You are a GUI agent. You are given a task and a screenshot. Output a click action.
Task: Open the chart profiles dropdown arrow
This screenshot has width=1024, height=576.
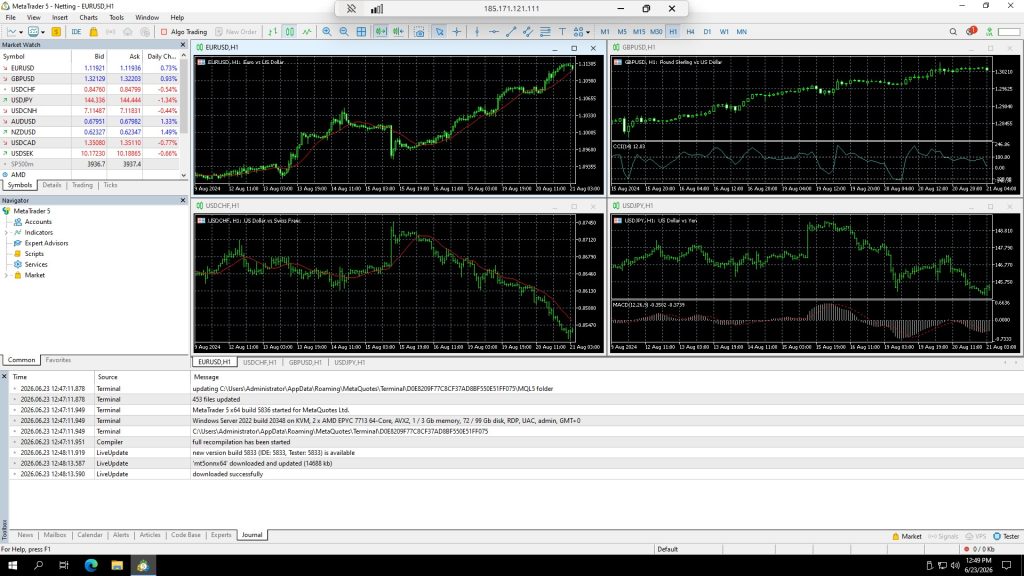click(43, 32)
